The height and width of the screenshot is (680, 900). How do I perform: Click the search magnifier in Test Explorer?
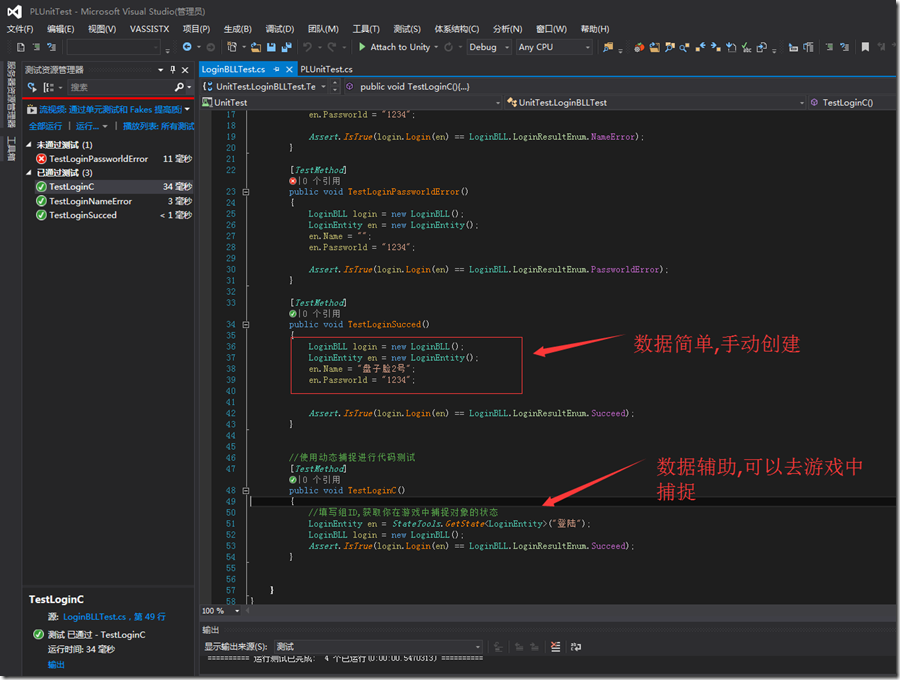click(x=179, y=87)
